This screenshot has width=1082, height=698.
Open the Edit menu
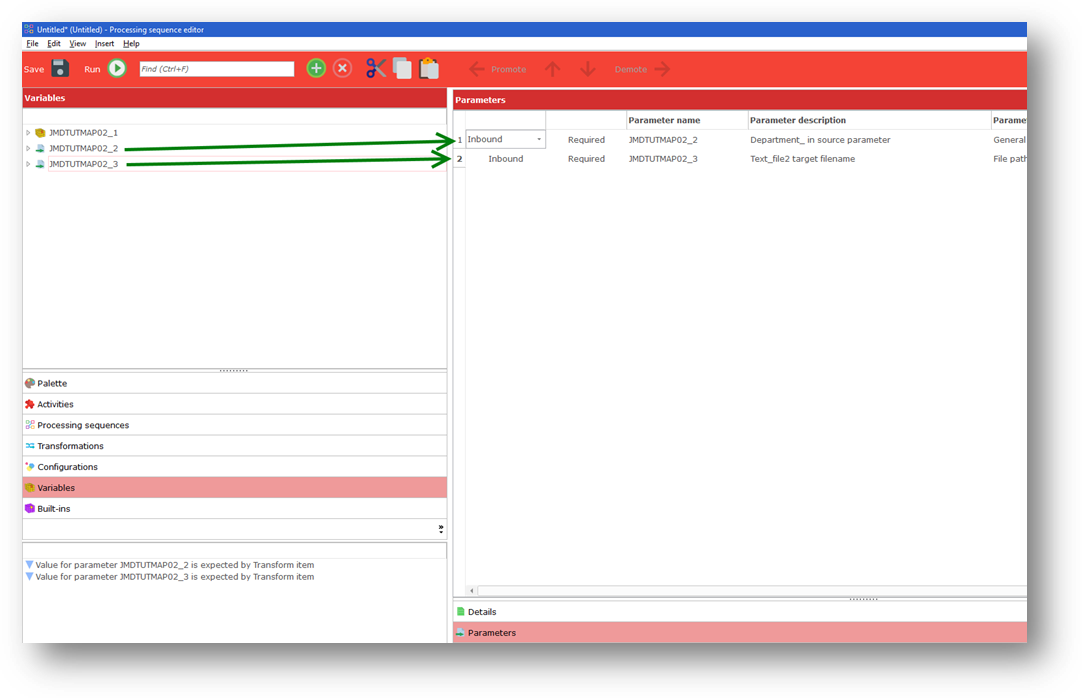pyautogui.click(x=54, y=43)
